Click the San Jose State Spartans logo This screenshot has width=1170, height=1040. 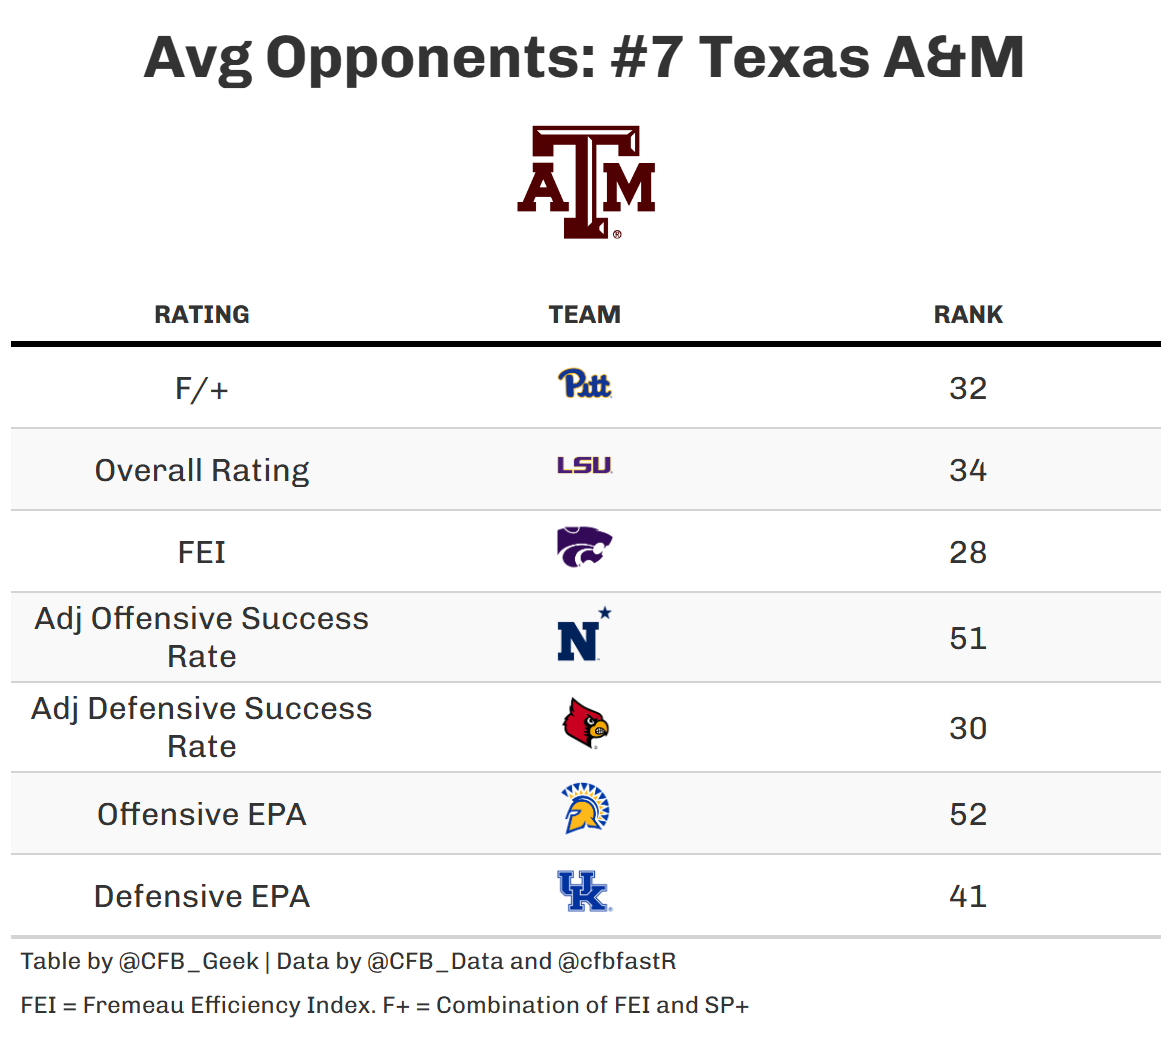pos(586,809)
